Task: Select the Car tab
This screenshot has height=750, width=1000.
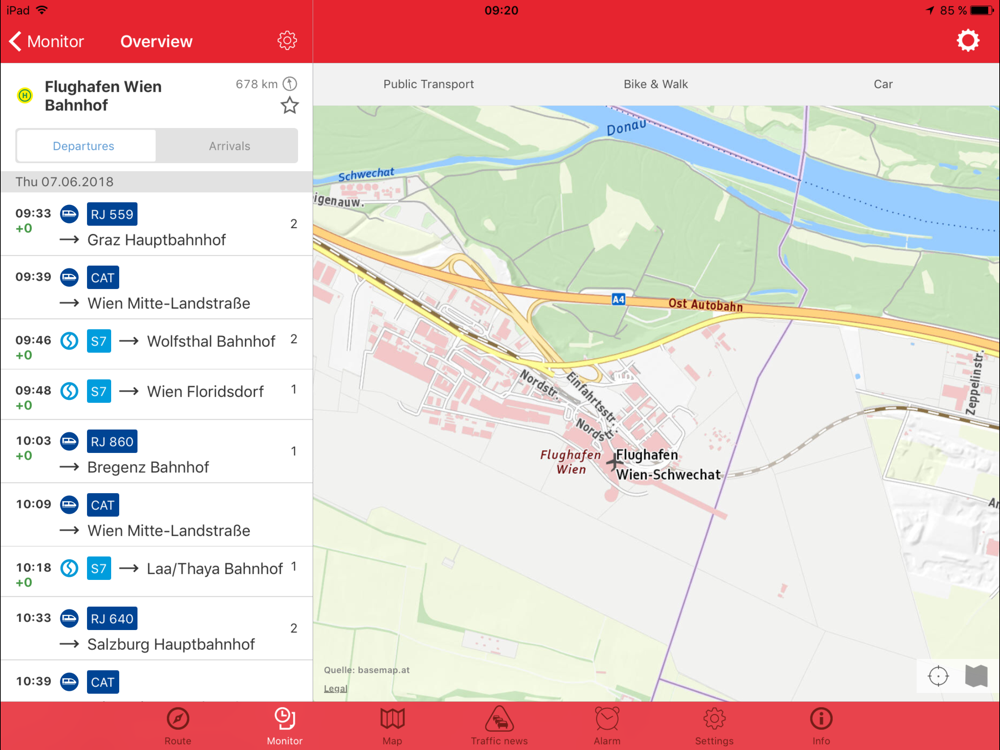Action: click(883, 84)
